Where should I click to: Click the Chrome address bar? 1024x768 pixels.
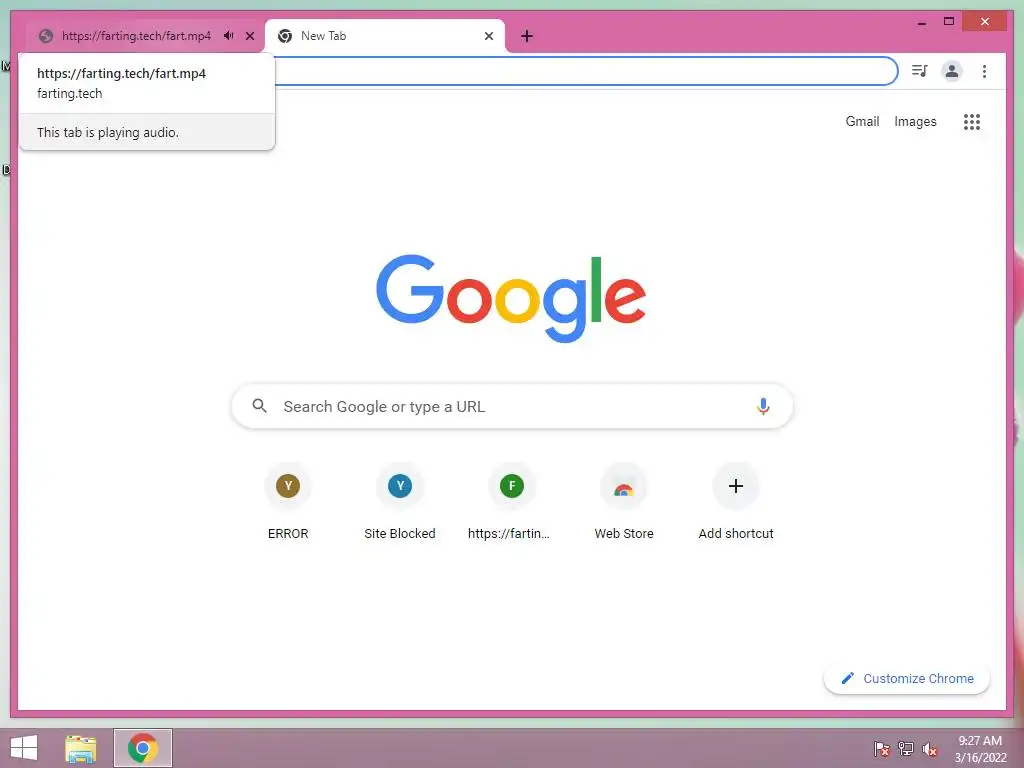(585, 71)
